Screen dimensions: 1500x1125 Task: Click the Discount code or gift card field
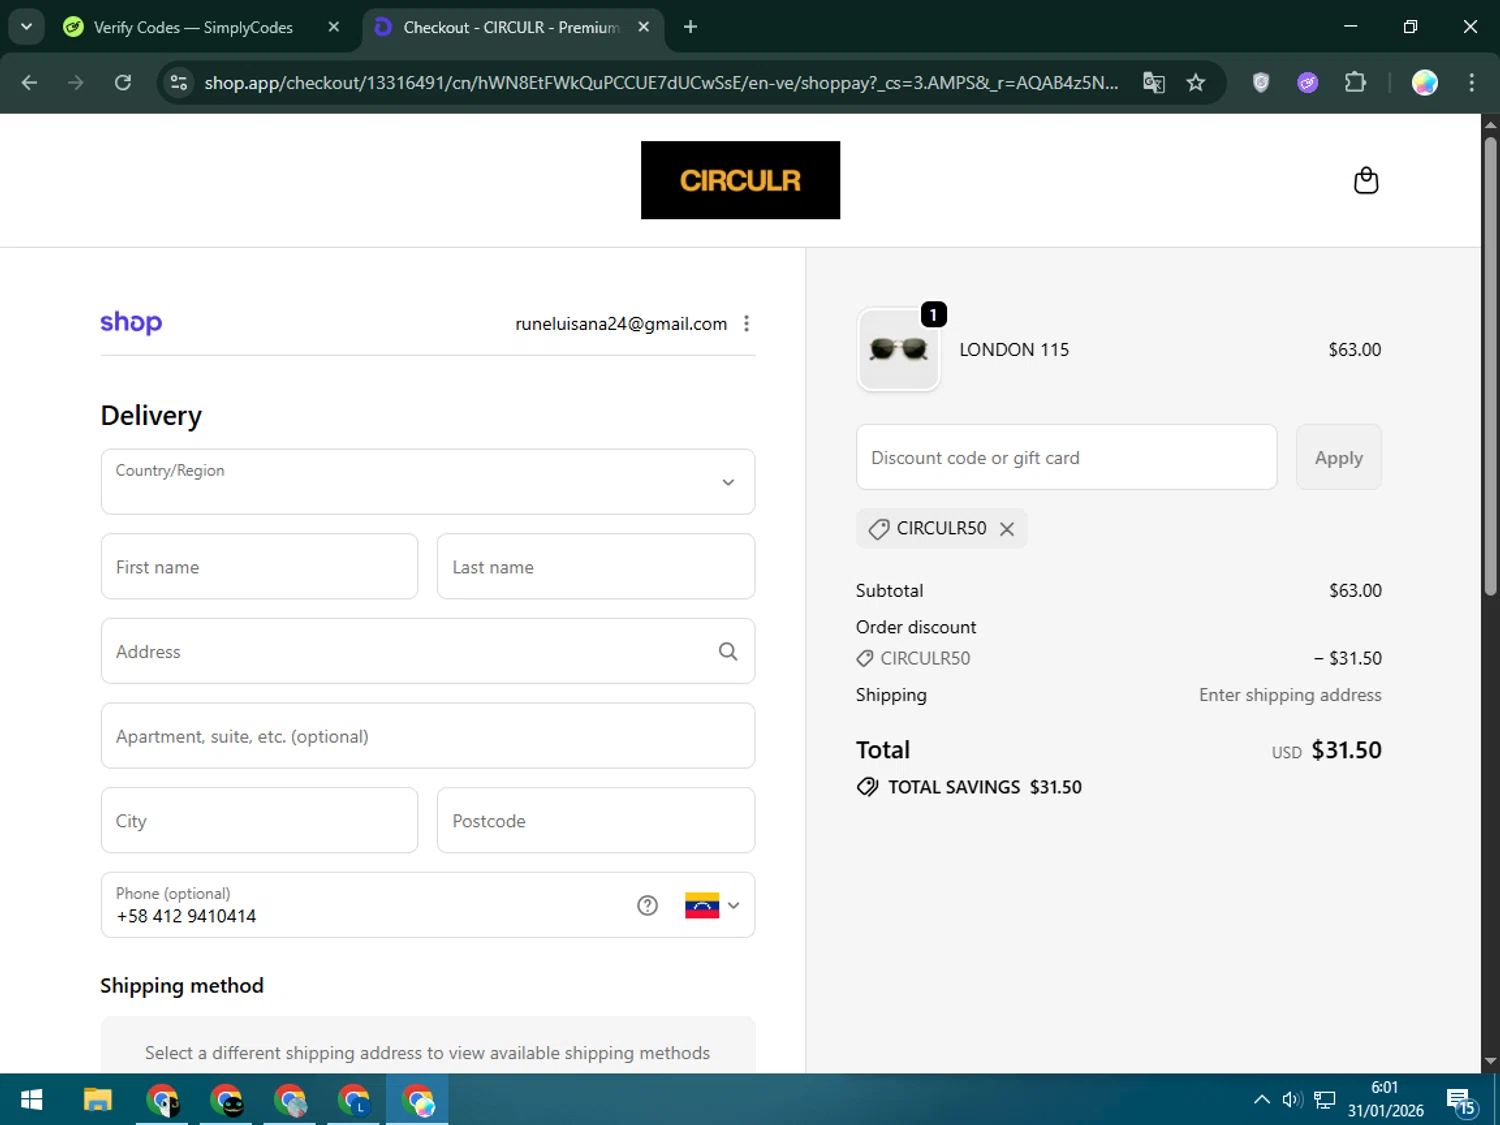pos(1066,458)
